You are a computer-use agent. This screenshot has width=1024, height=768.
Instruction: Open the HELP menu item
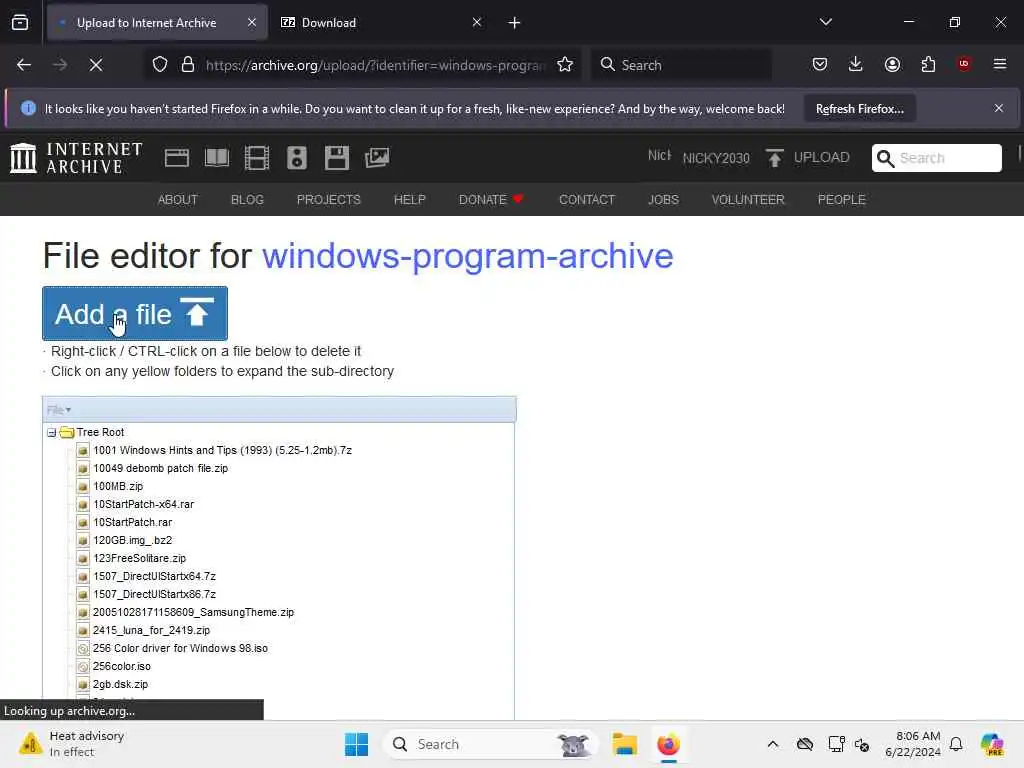(409, 200)
